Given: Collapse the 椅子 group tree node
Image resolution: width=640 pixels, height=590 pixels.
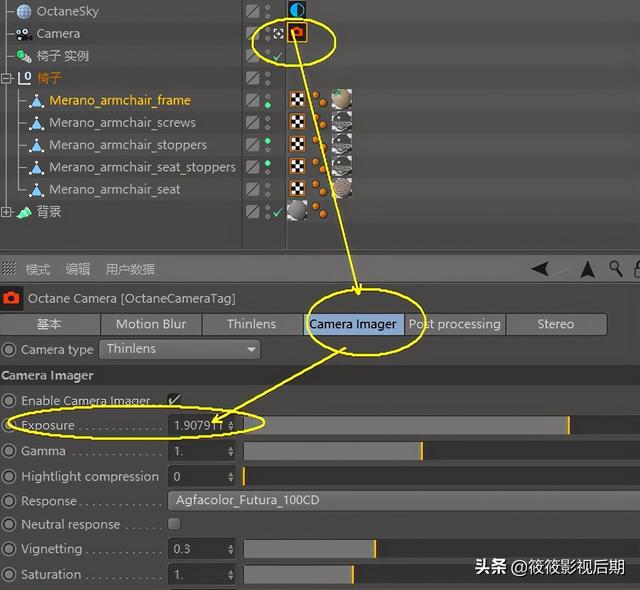Looking at the screenshot, I should [x=6, y=78].
